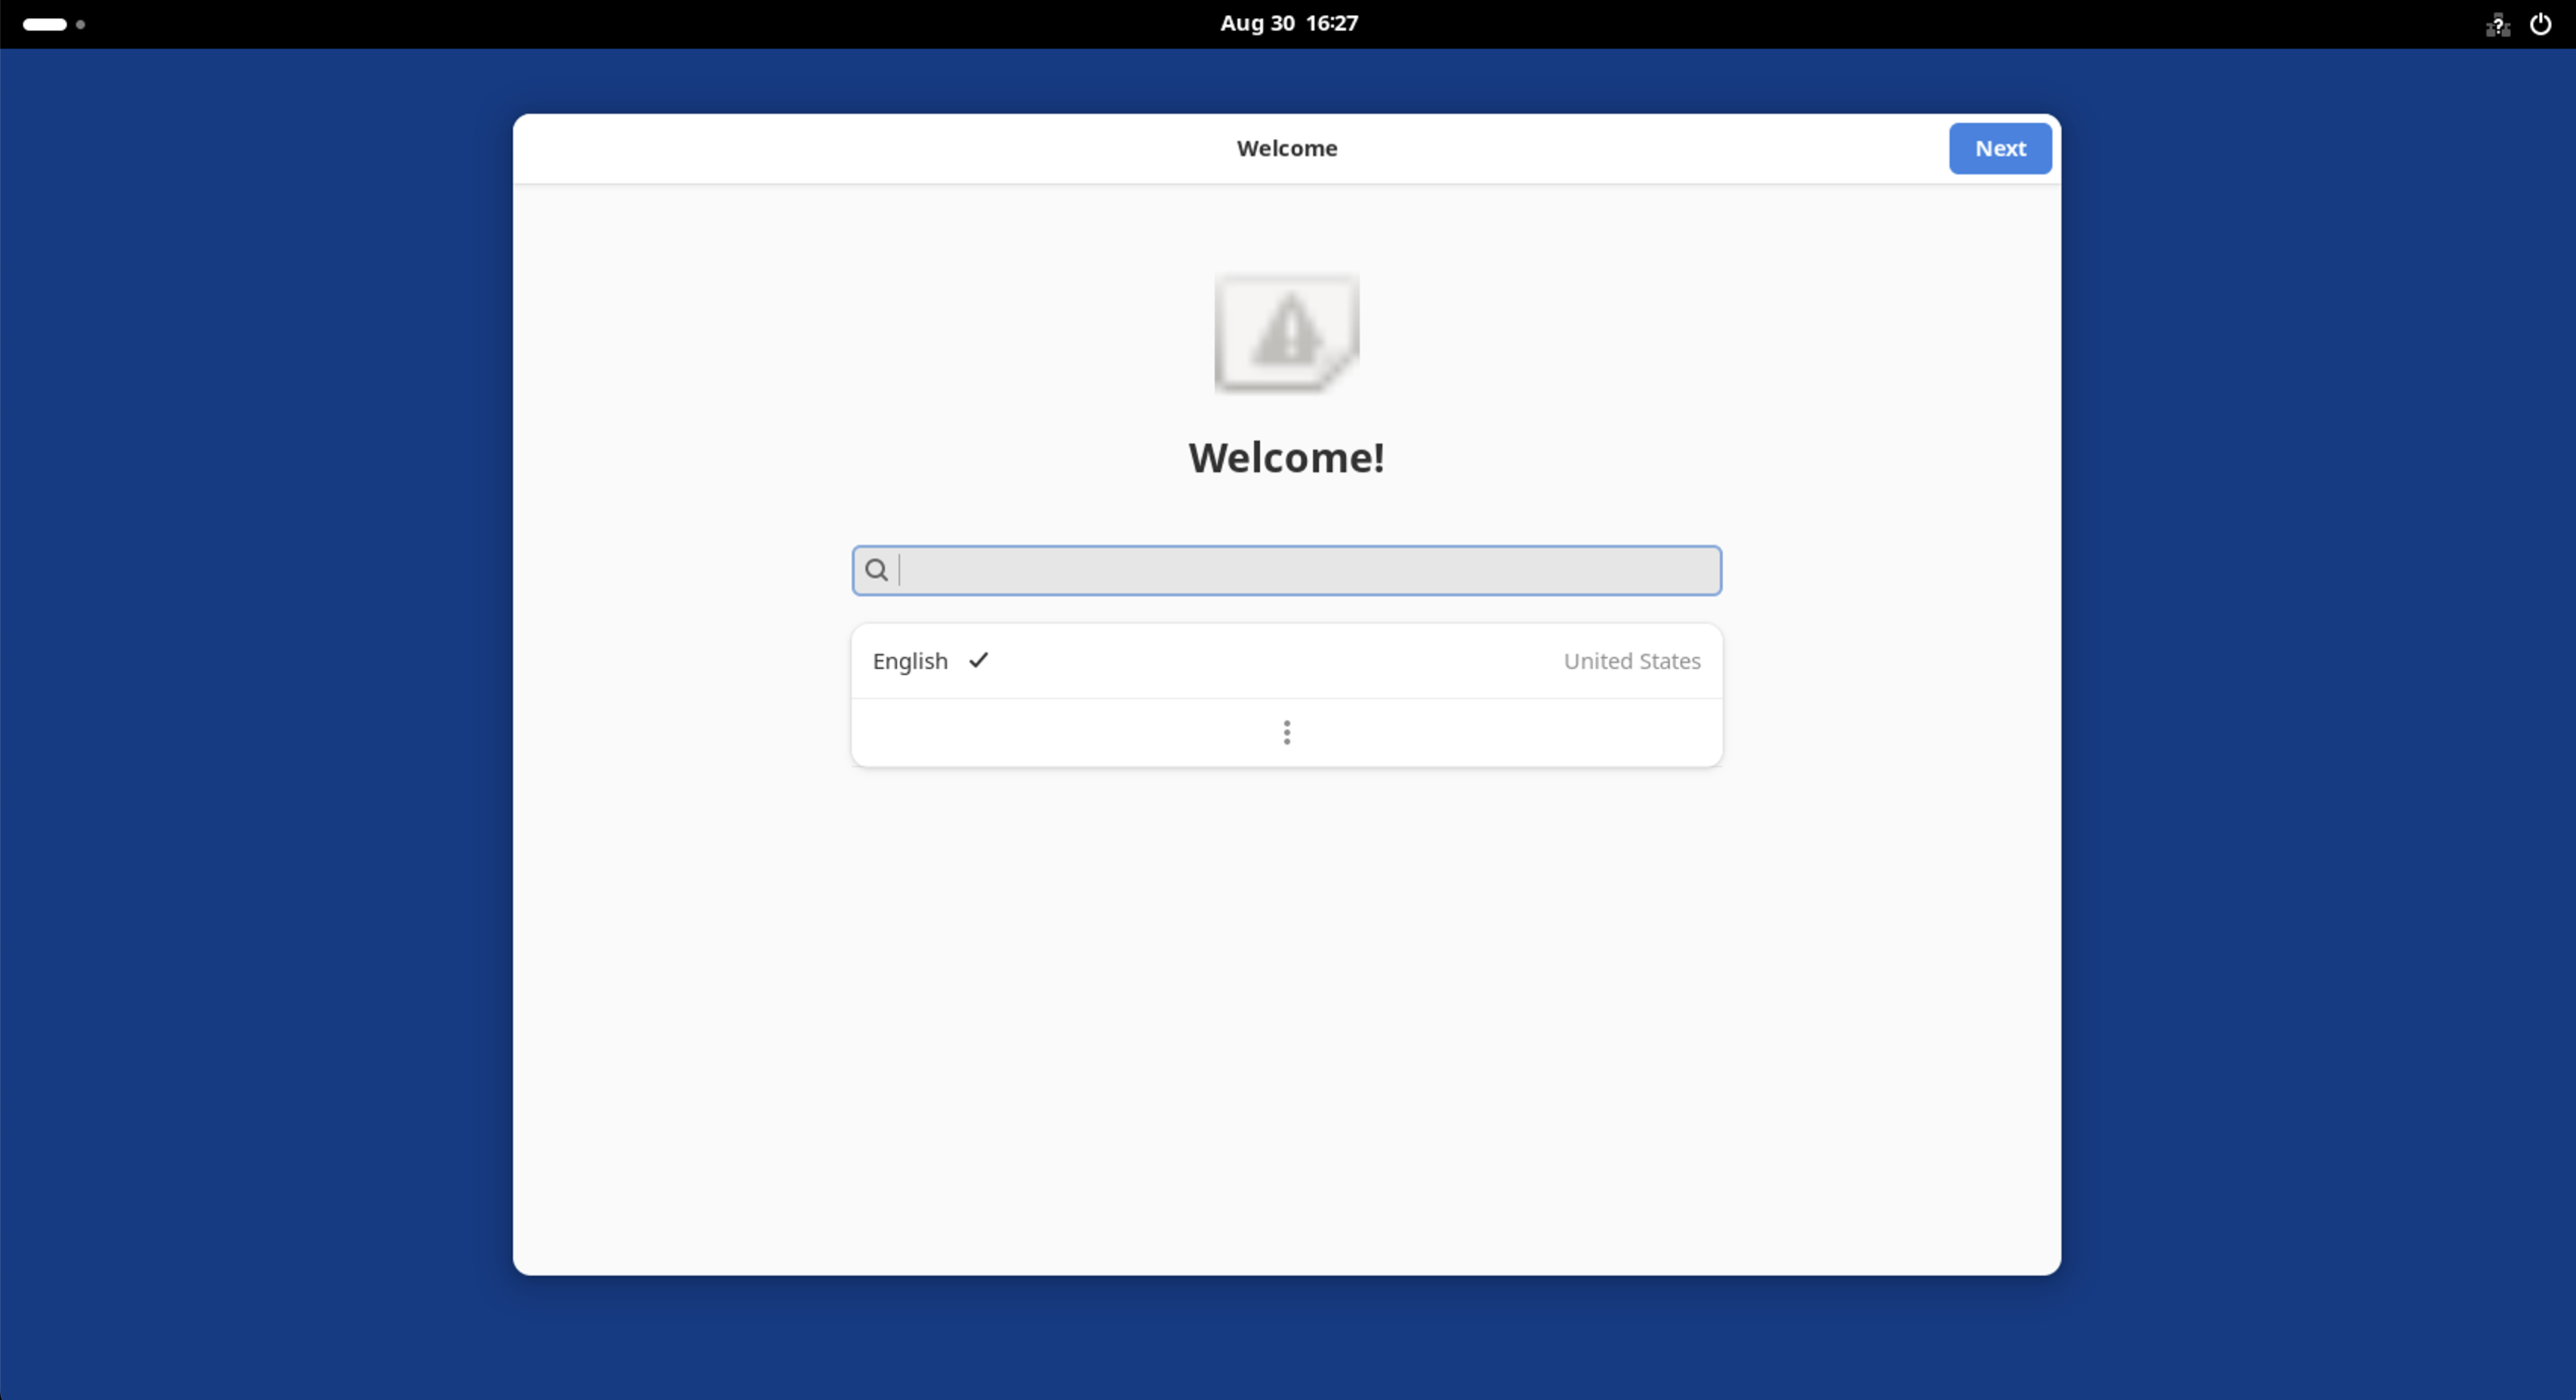Open the clock menu showing 16:27
The width and height of the screenshot is (2576, 1400).
tap(1332, 23)
